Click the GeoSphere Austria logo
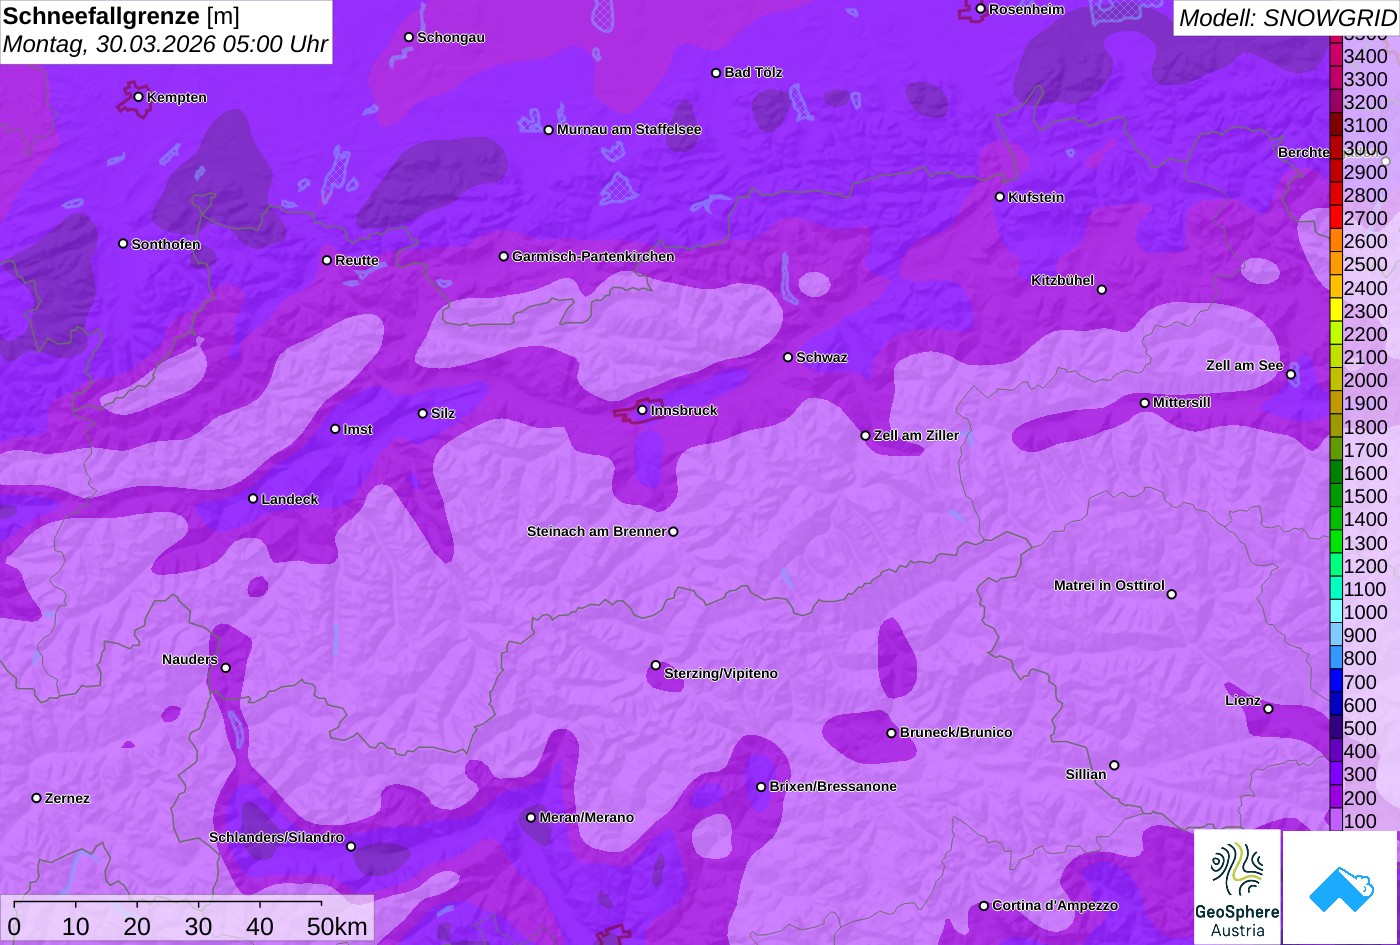The image size is (1400, 945). 1237,887
